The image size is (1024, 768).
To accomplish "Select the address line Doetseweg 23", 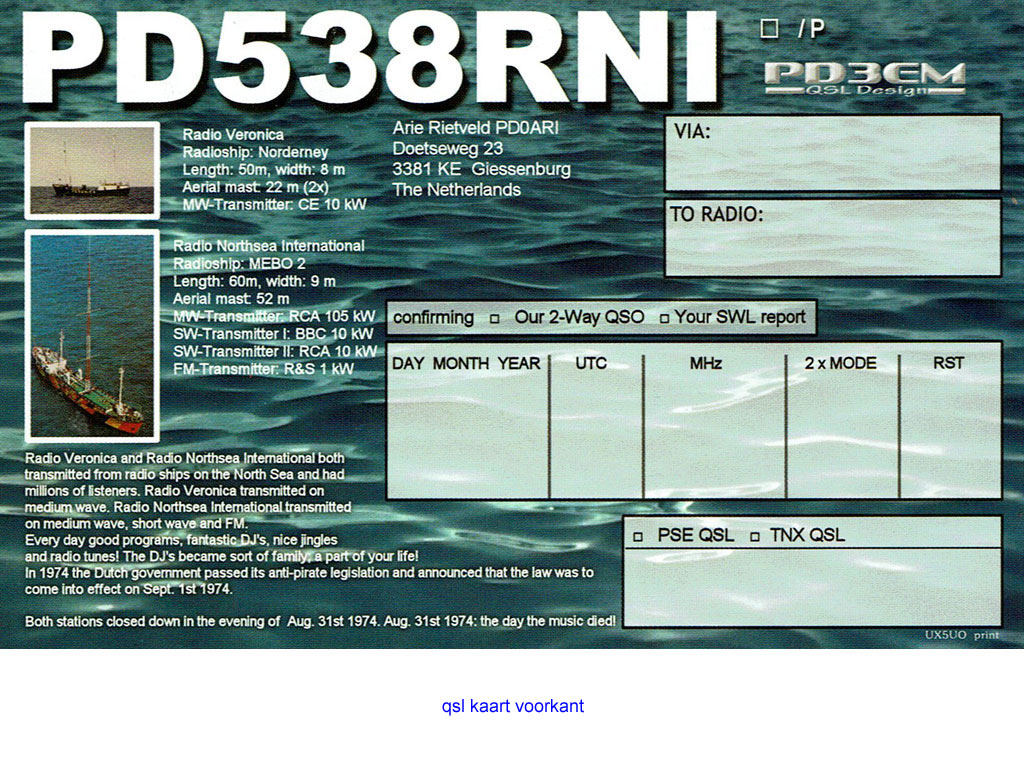I will click(x=448, y=149).
